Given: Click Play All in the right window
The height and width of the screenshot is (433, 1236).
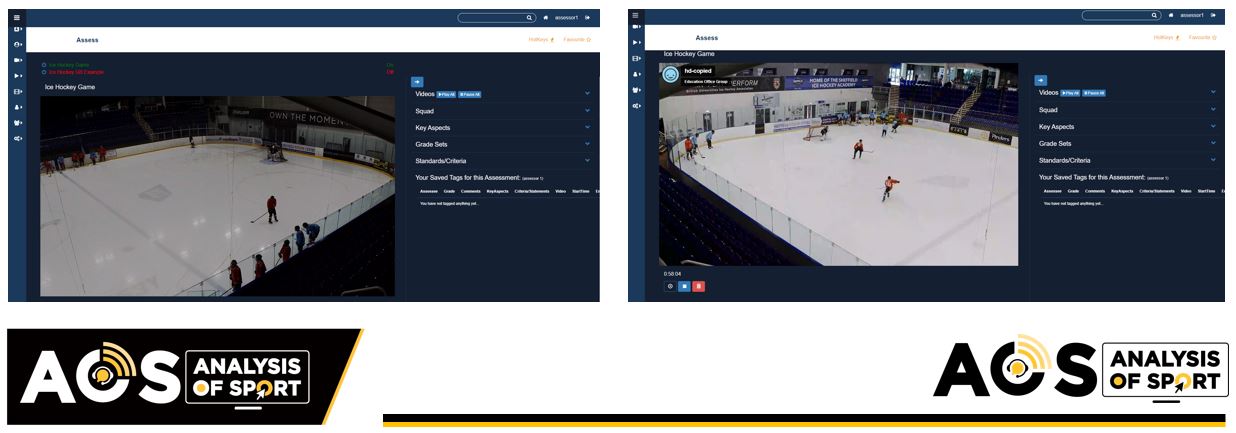Looking at the screenshot, I should (1071, 93).
